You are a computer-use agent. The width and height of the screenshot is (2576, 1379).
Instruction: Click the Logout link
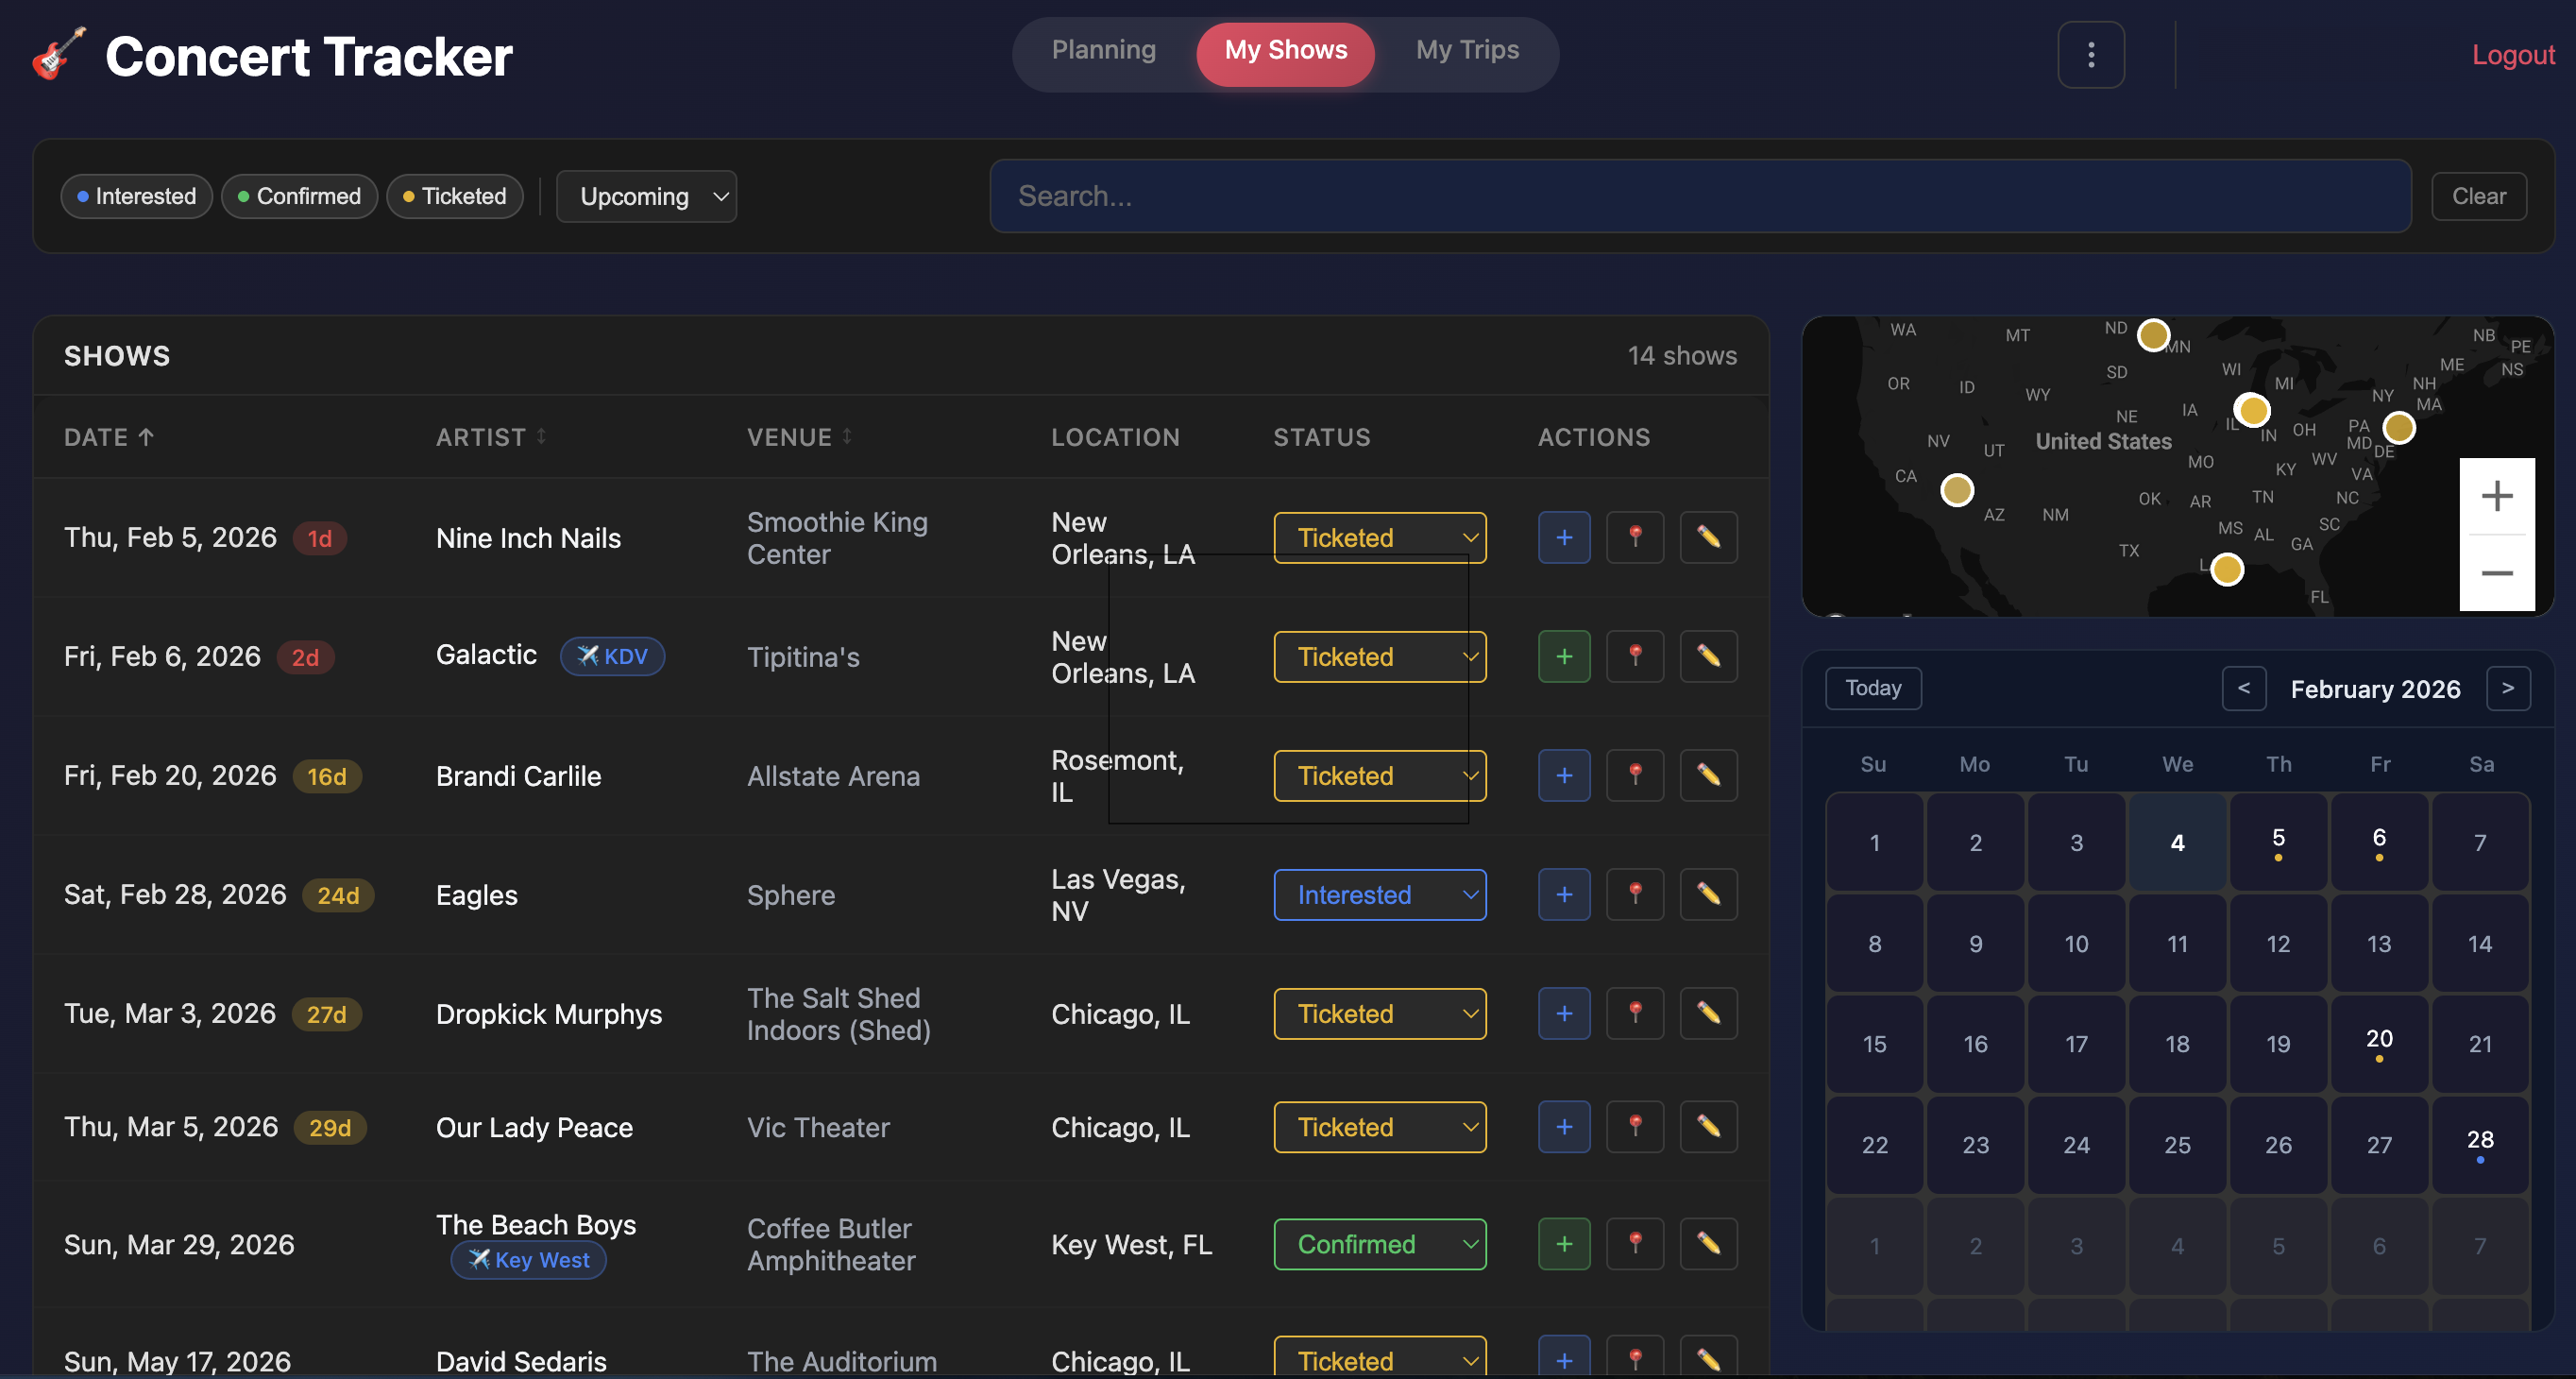(2512, 55)
